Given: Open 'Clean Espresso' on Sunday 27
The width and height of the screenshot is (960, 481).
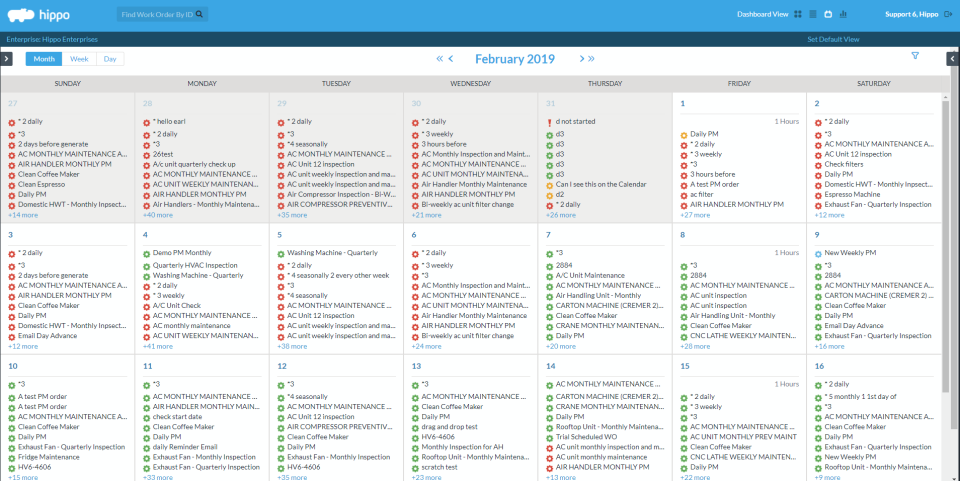Looking at the screenshot, I should (x=41, y=184).
